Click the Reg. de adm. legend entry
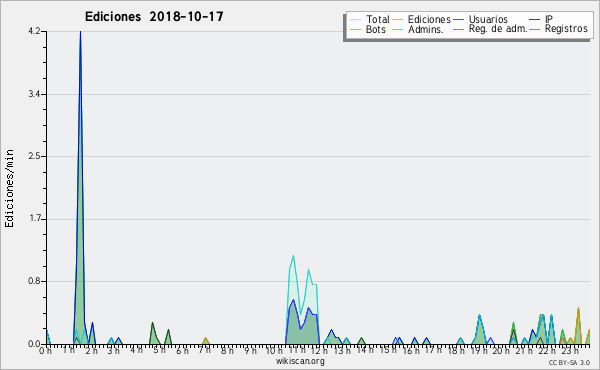The height and width of the screenshot is (370, 600). pyautogui.click(x=491, y=29)
